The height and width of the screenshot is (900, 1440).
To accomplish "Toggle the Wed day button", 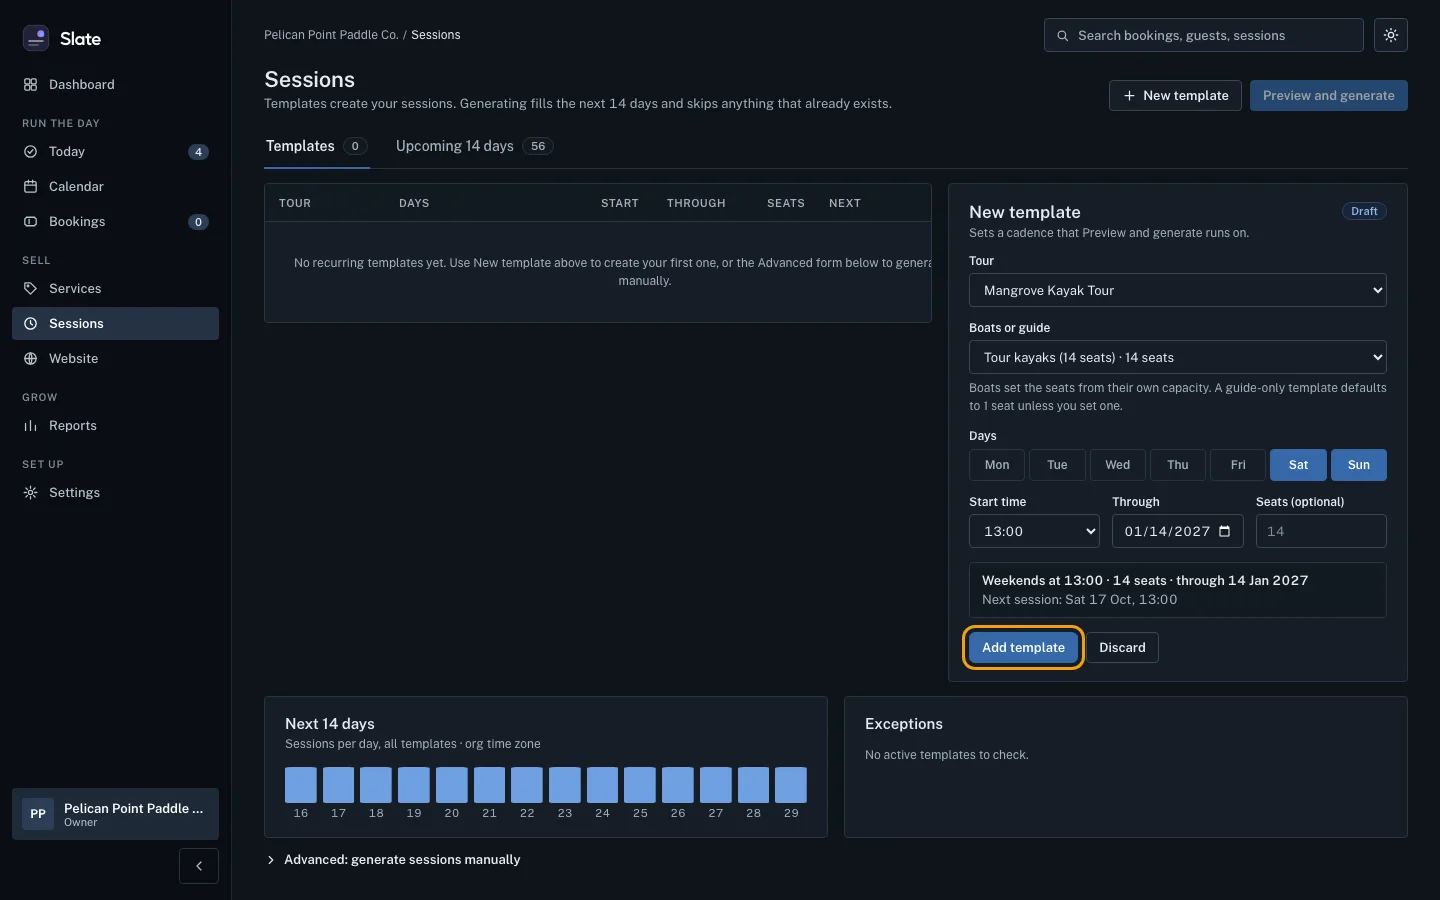I will point(1118,465).
